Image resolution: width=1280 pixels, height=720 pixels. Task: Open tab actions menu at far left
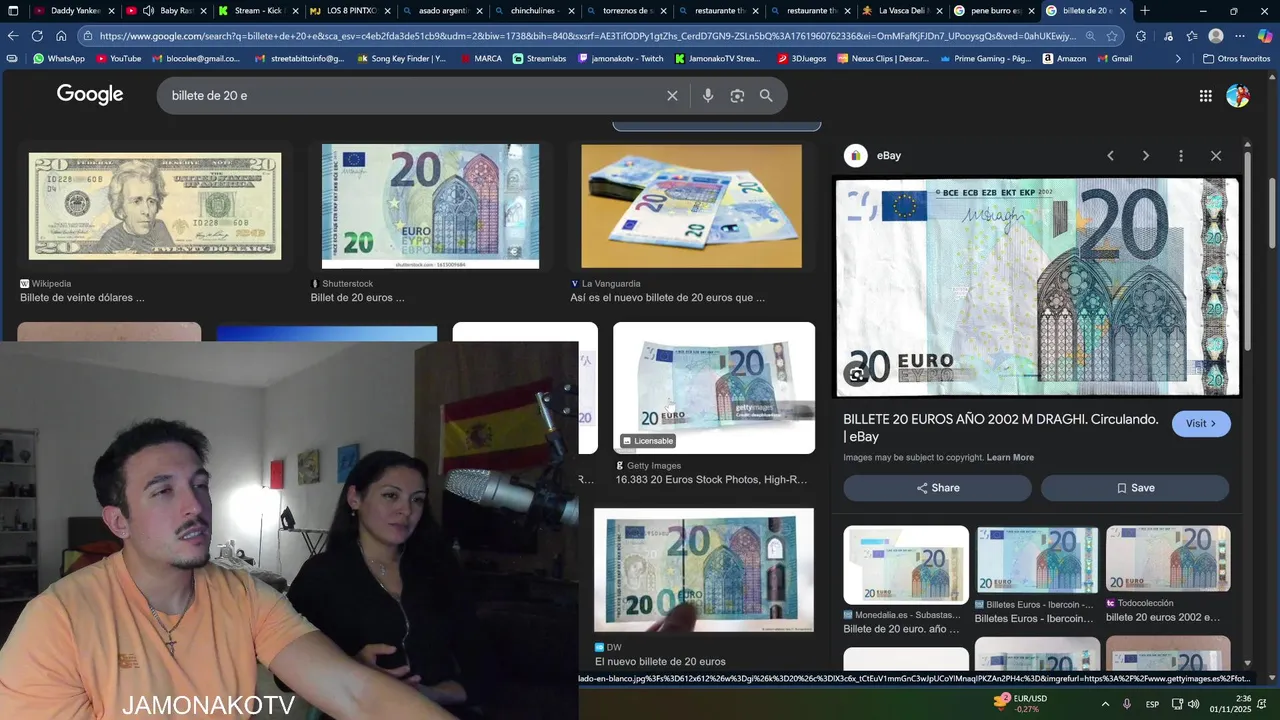point(13,11)
